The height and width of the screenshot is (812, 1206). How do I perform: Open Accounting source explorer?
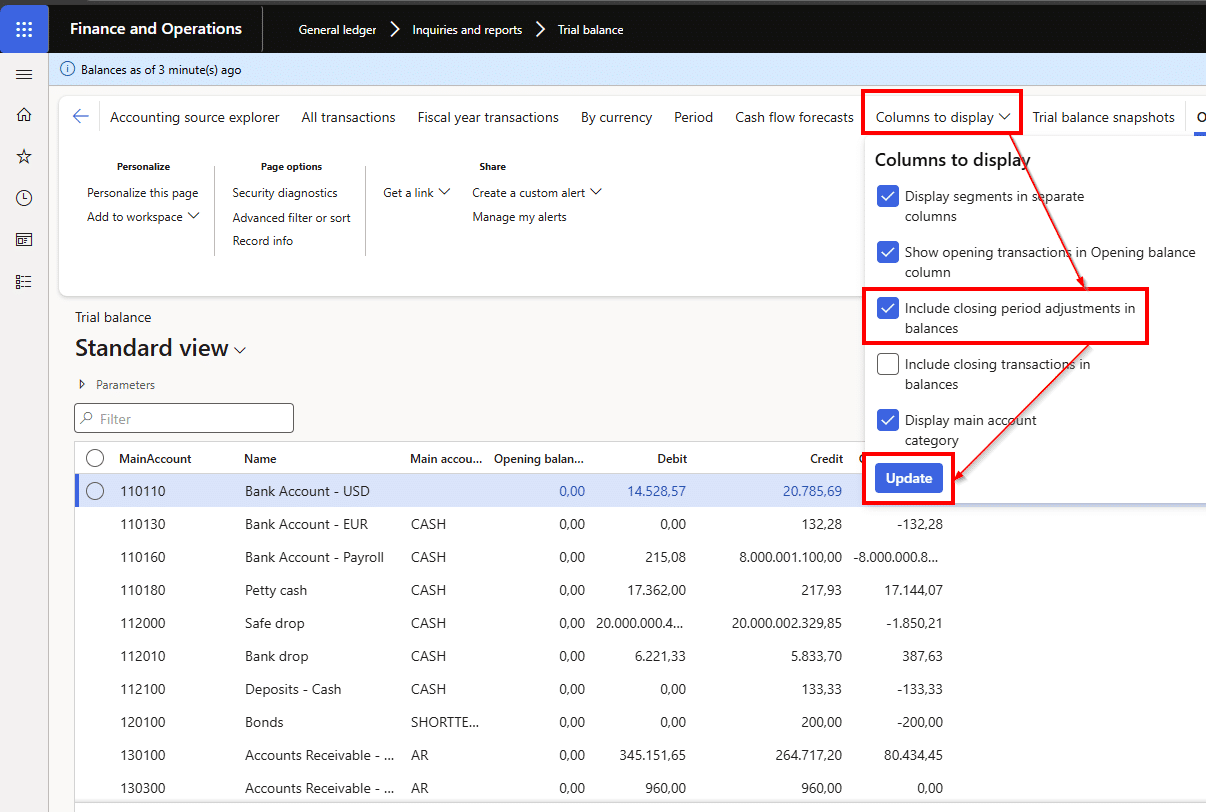click(195, 117)
